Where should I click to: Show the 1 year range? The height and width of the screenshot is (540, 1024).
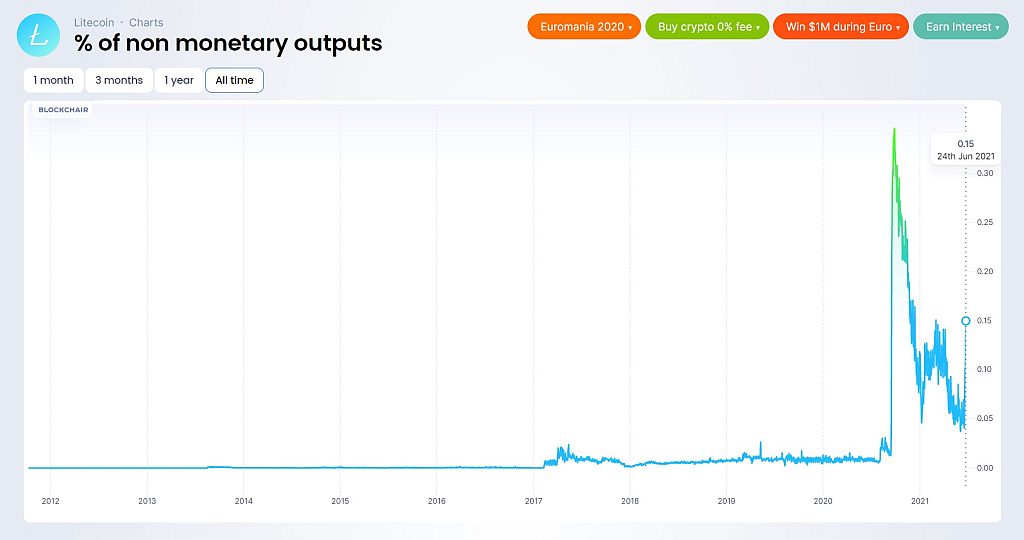[179, 80]
